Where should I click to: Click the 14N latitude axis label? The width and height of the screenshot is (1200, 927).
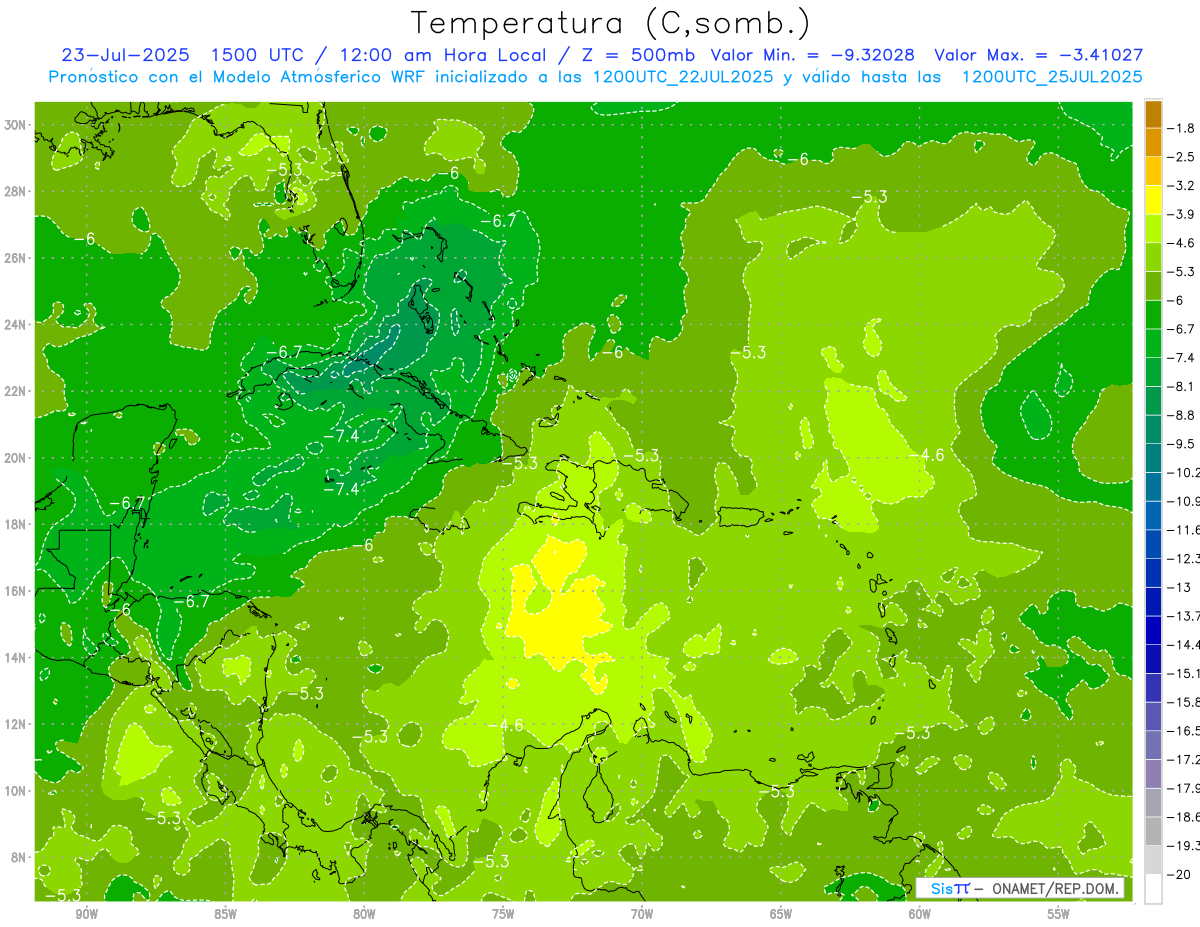16,657
